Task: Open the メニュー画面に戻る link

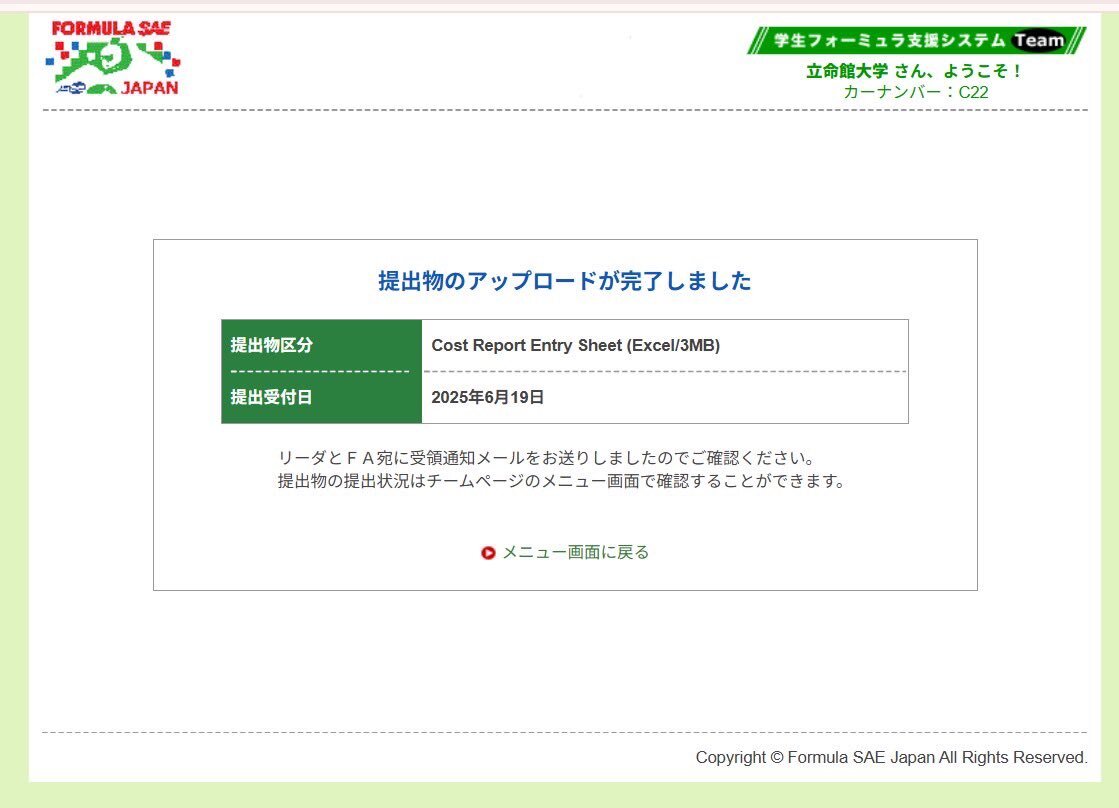Action: tap(576, 552)
